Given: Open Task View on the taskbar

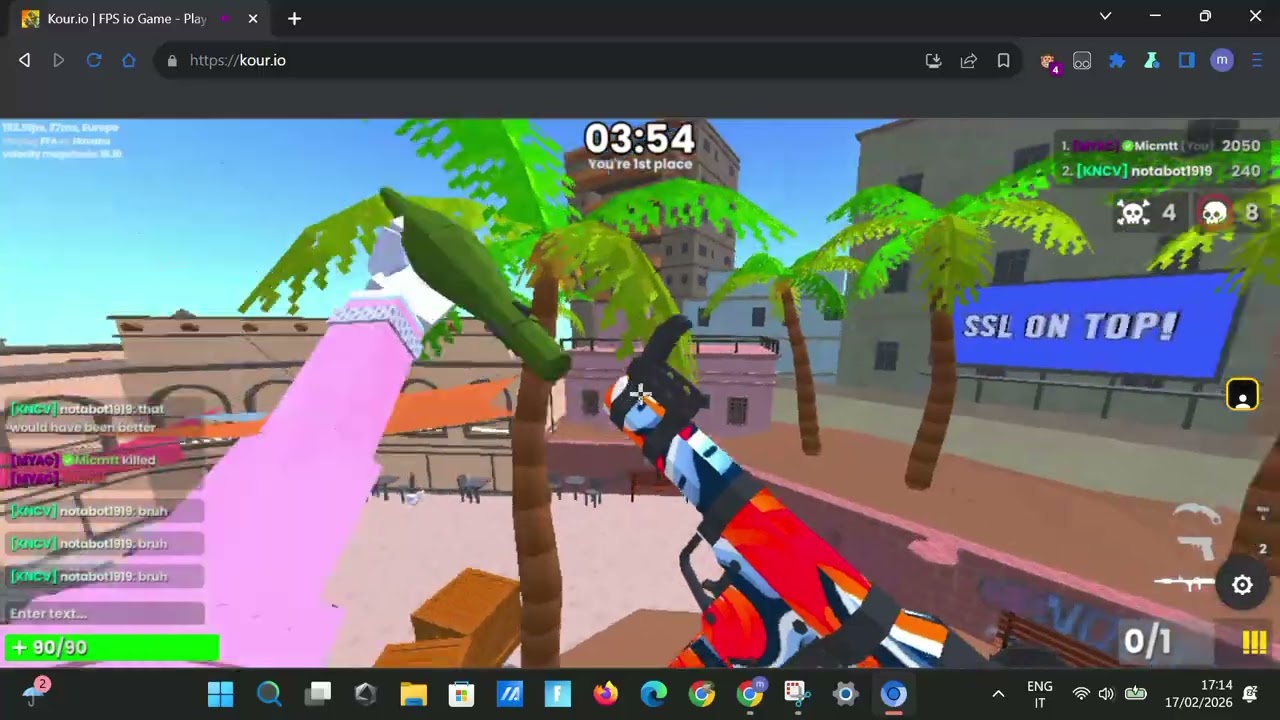Looking at the screenshot, I should (318, 694).
